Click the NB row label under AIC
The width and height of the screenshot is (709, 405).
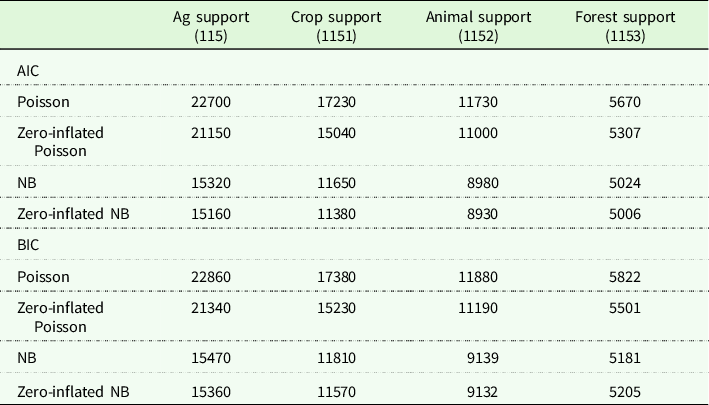[x=27, y=184]
